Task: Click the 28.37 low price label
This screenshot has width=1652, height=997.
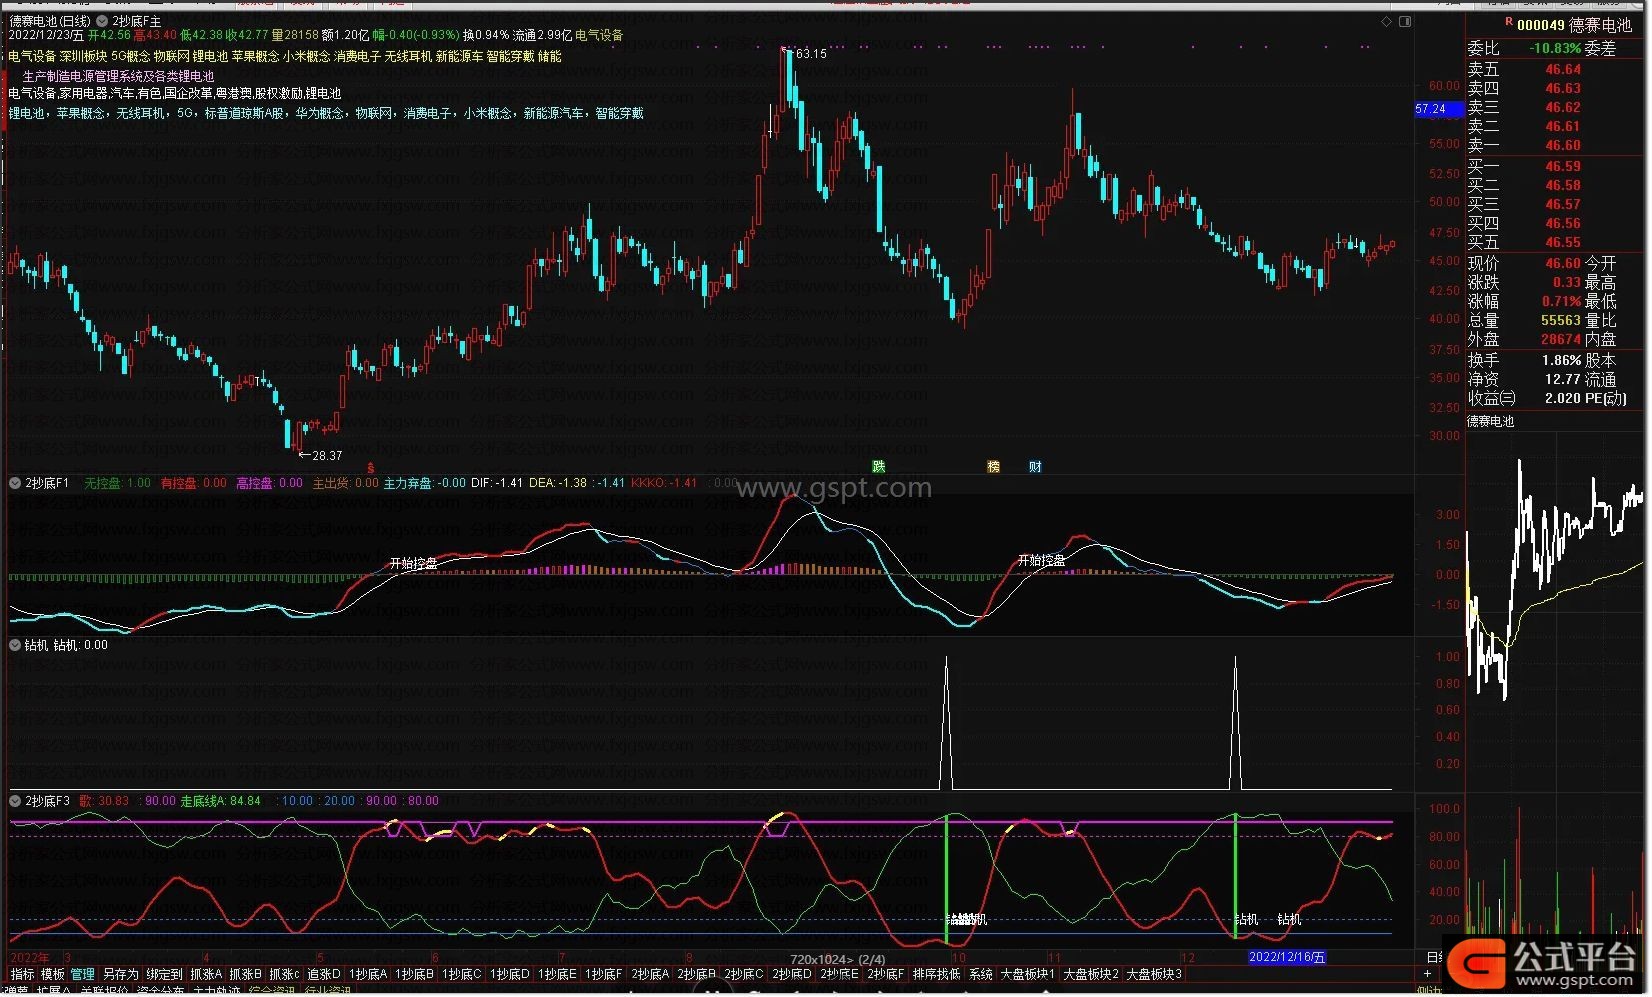Action: (327, 456)
